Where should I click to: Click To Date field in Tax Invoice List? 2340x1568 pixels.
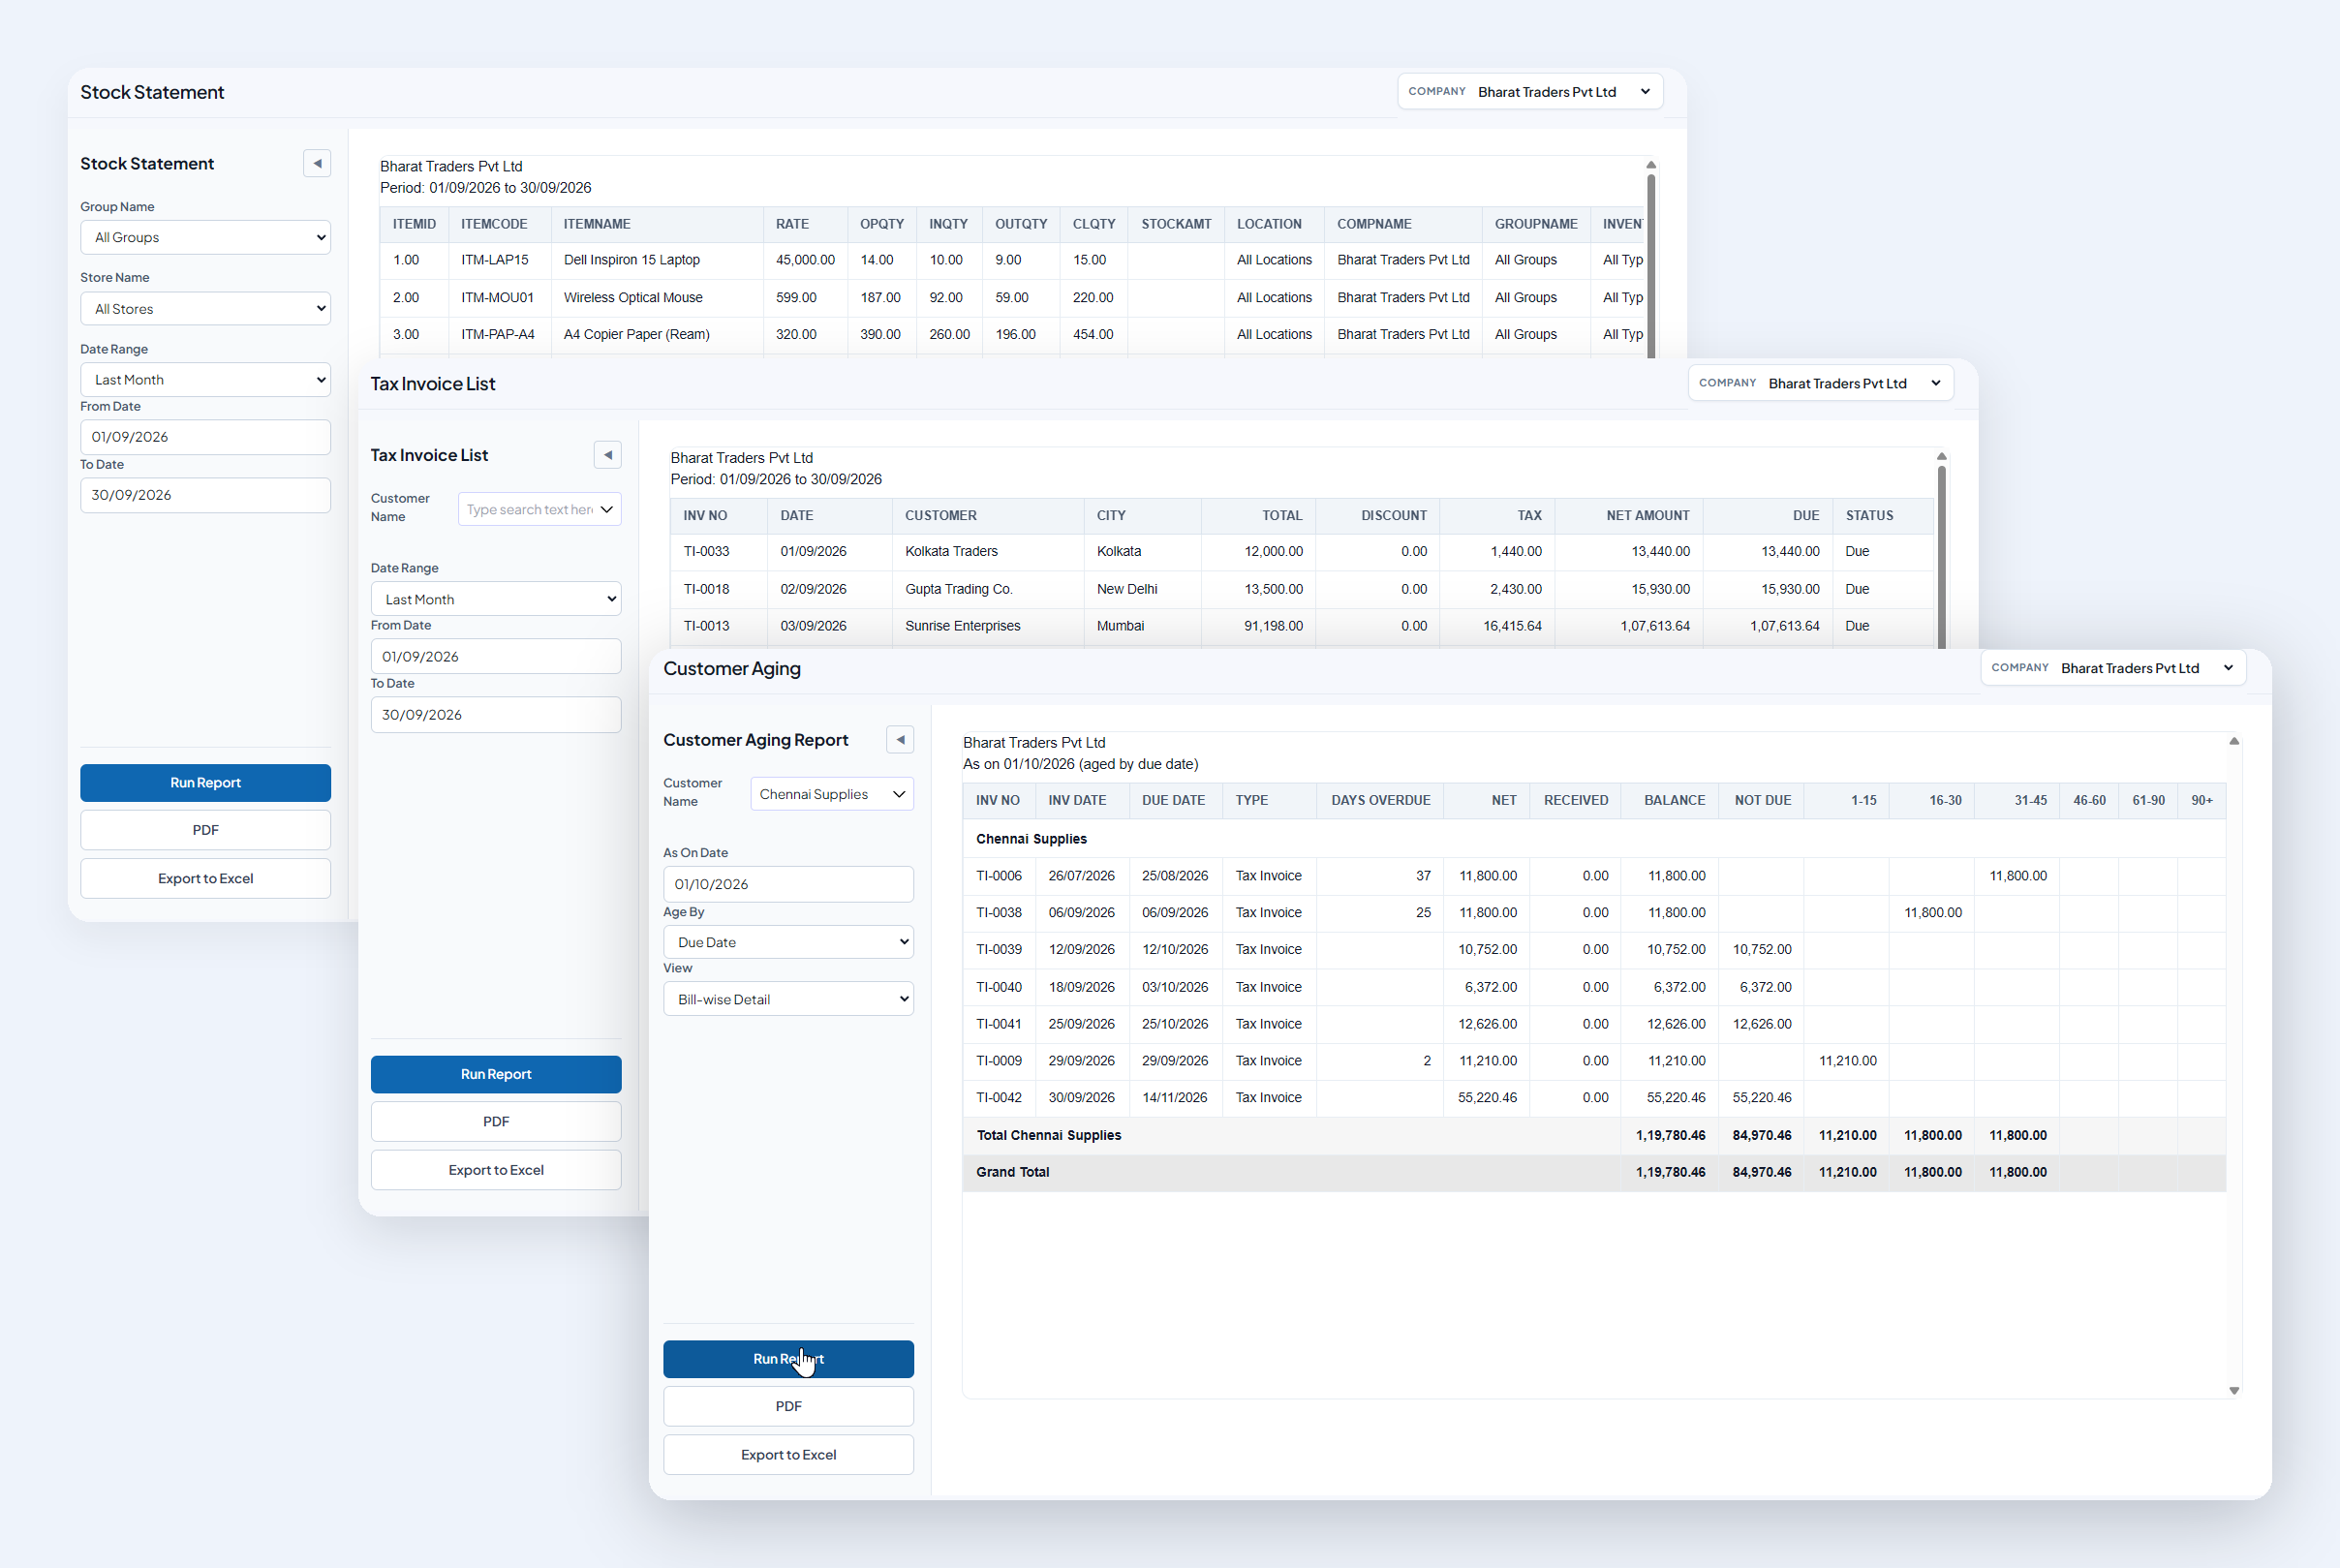pos(496,715)
